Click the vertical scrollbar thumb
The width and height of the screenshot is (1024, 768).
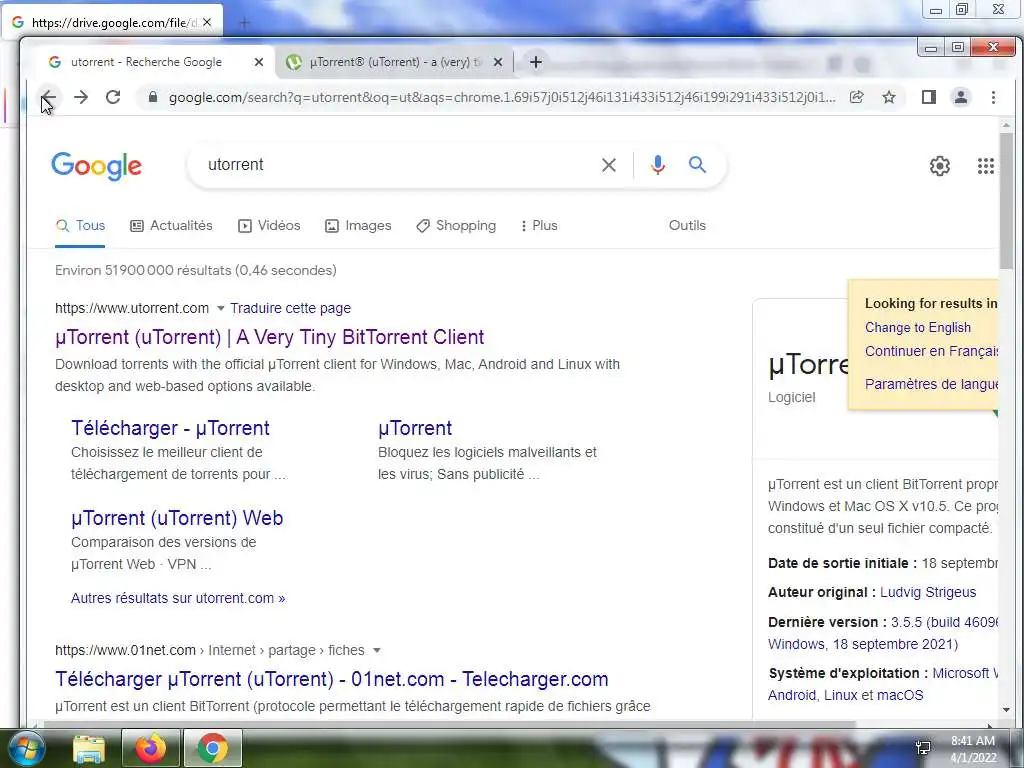[1006, 200]
